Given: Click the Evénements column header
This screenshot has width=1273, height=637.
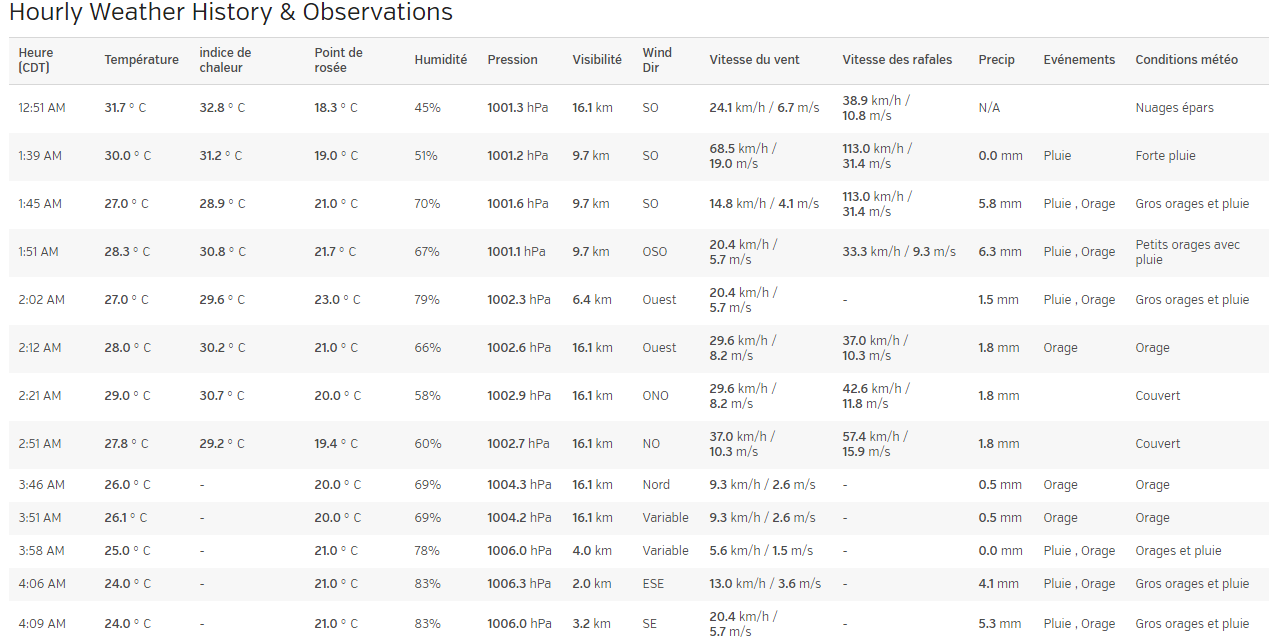Looking at the screenshot, I should (1079, 60).
